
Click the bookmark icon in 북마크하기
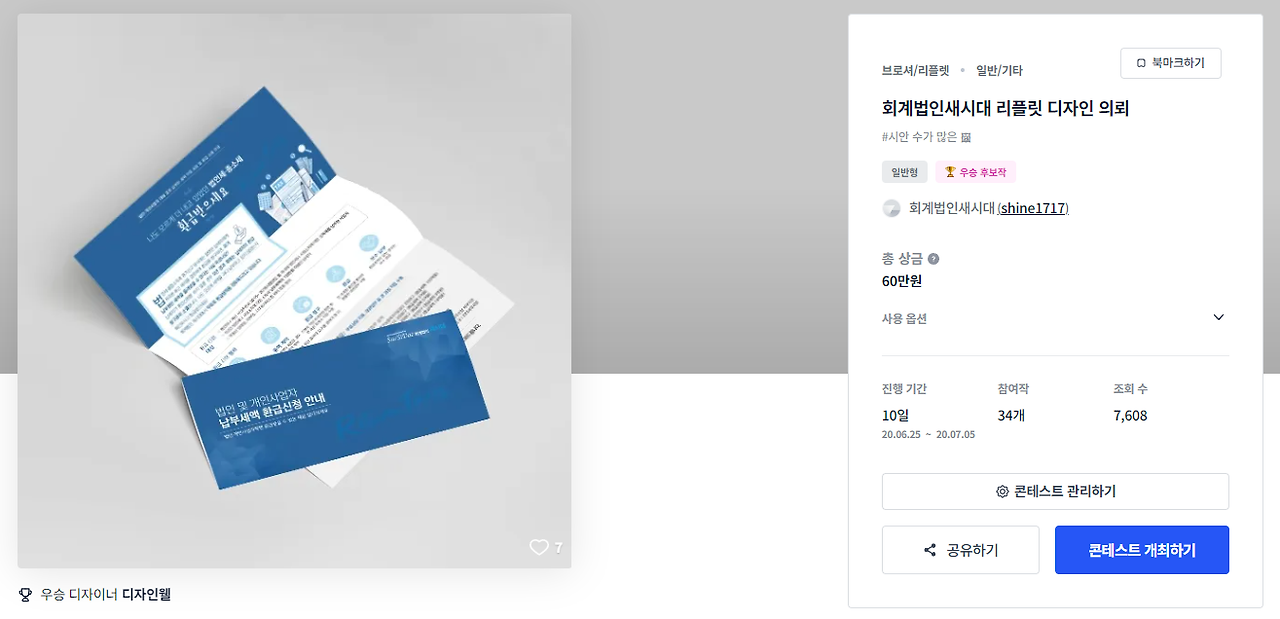[x=1141, y=63]
